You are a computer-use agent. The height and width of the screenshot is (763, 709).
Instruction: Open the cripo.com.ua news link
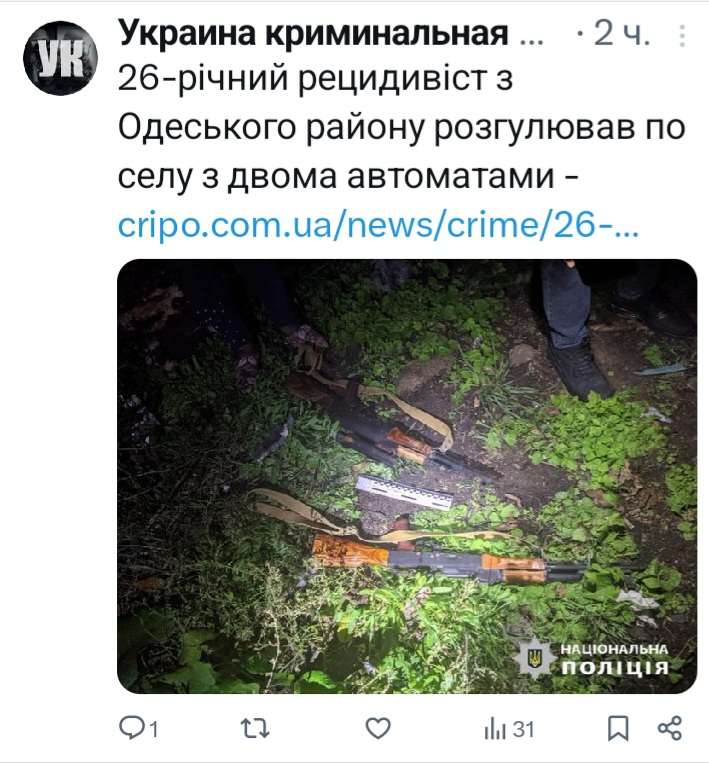click(x=378, y=225)
